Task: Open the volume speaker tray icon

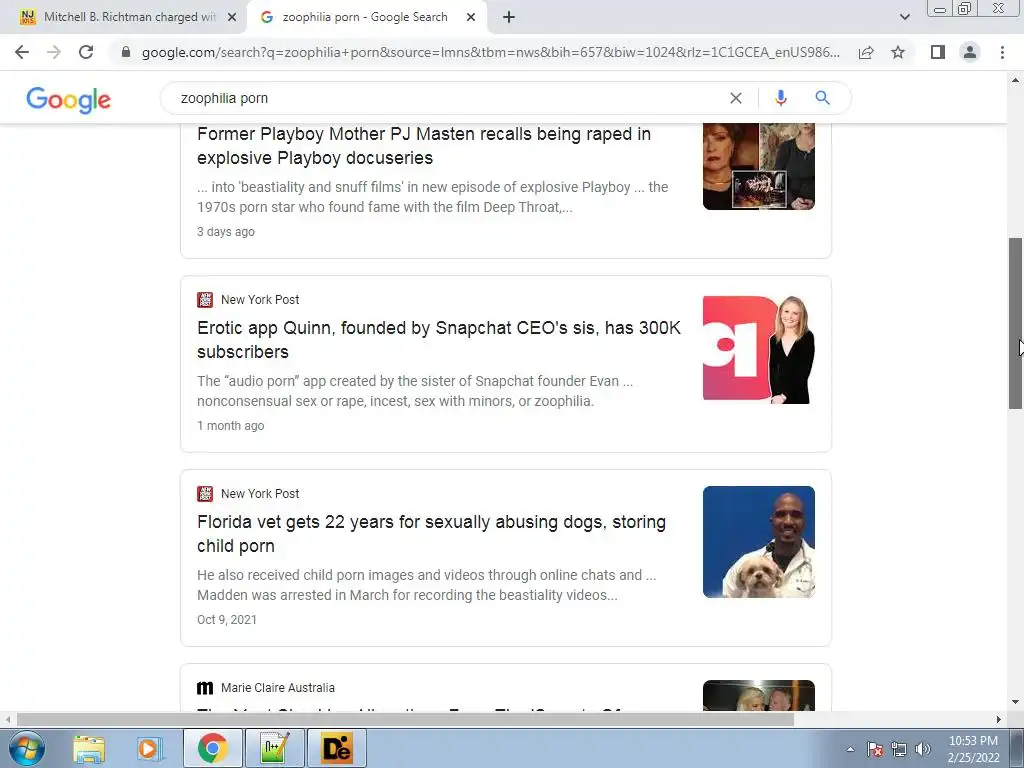Action: pos(923,749)
